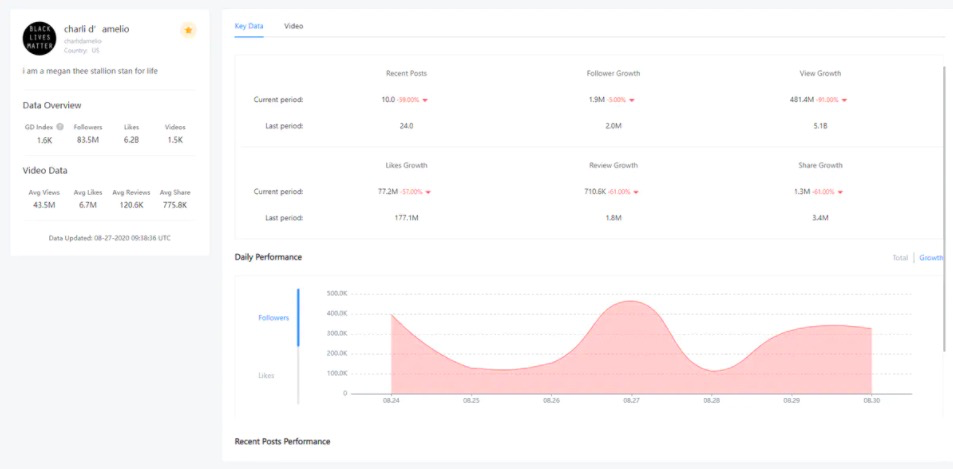Click red down arrow beside View Growth percentage
Image resolution: width=953 pixels, height=469 pixels.
point(844,100)
